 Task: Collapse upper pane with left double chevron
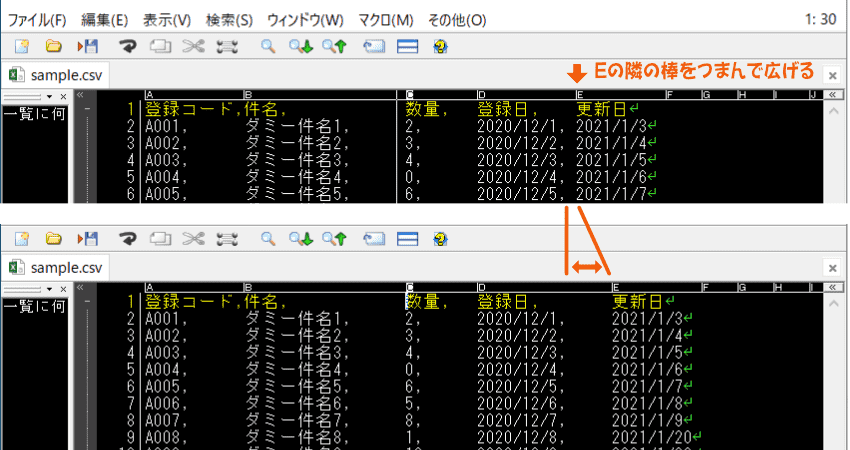[x=80, y=95]
